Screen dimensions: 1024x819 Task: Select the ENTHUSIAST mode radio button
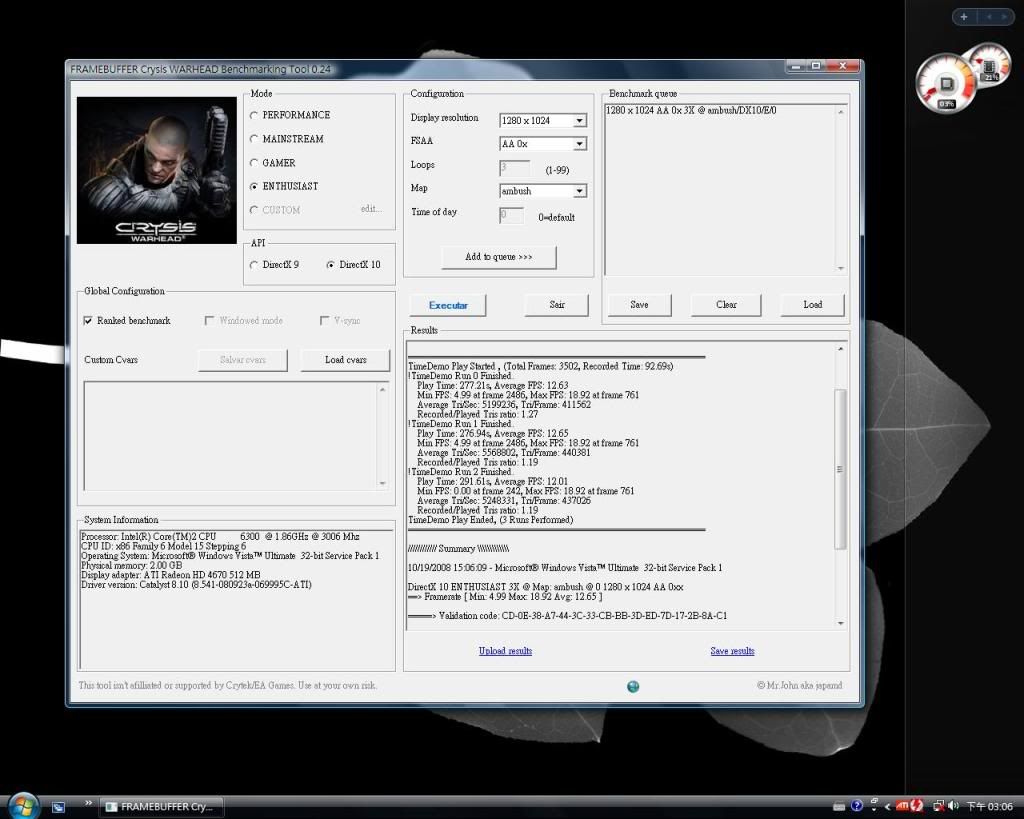tap(254, 186)
